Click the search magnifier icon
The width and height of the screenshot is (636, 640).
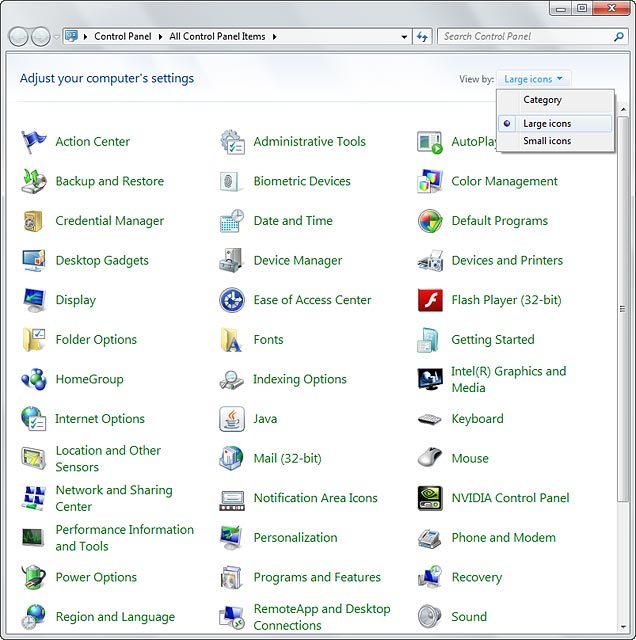(619, 37)
